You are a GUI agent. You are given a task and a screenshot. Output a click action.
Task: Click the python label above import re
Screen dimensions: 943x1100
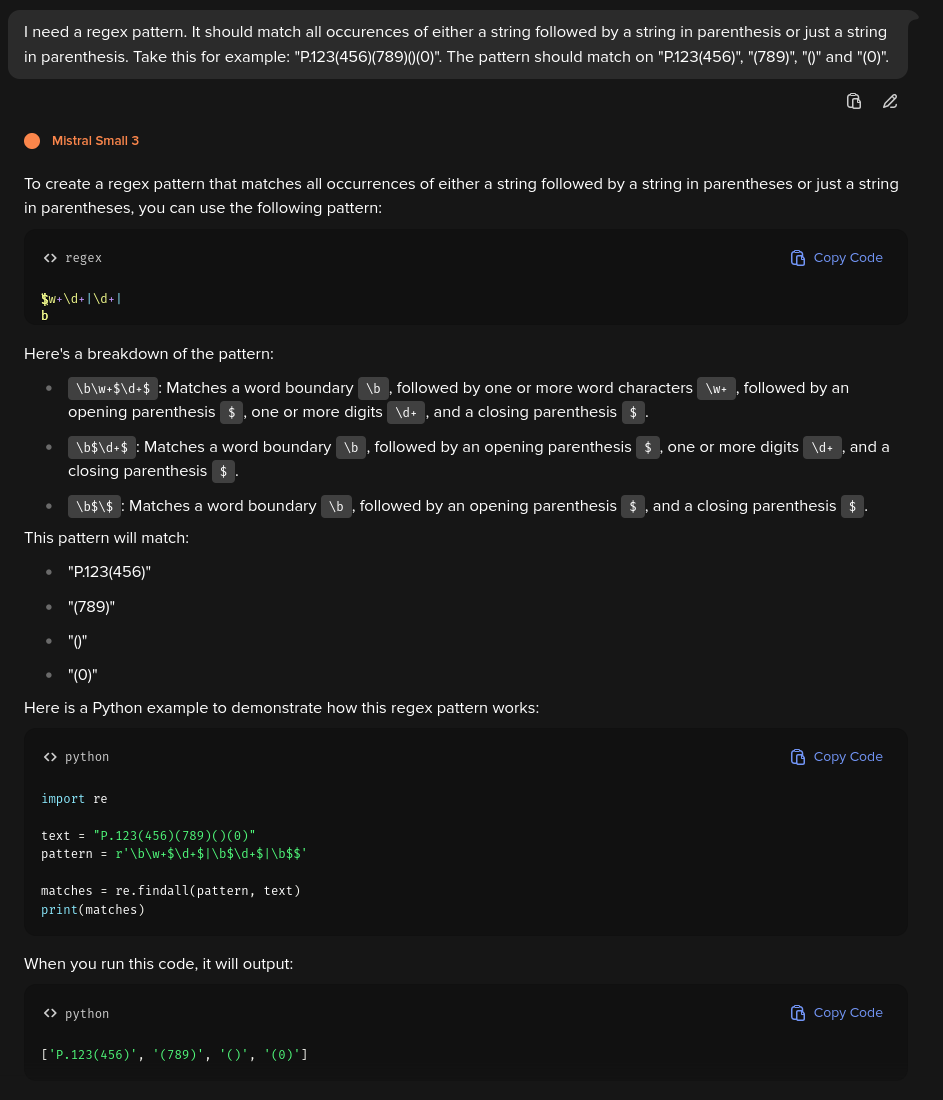click(87, 757)
